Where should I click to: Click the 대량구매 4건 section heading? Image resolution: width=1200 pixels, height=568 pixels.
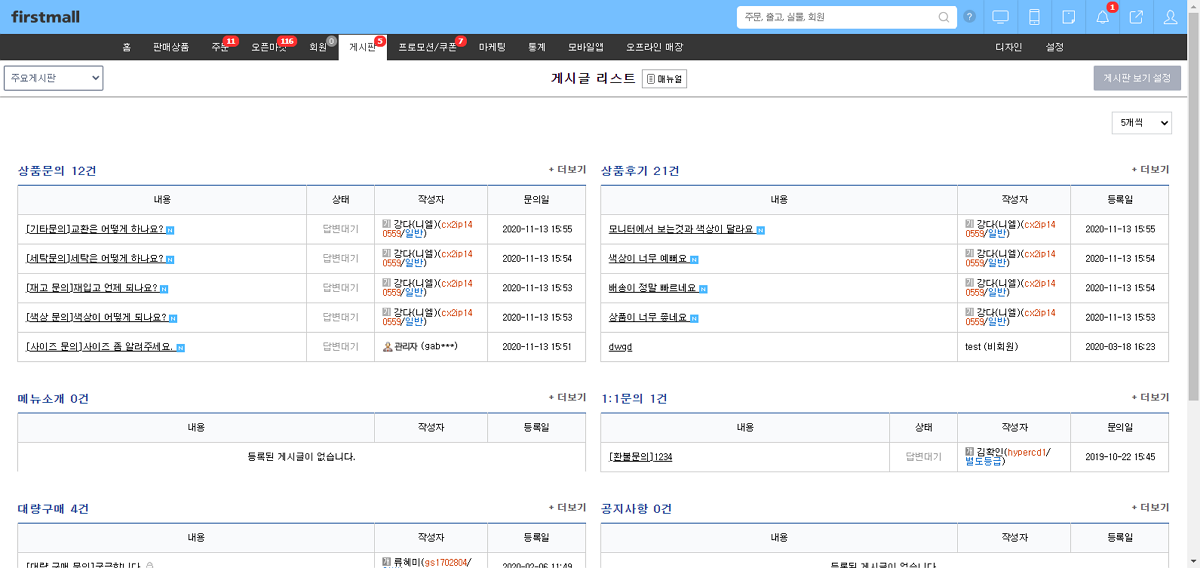click(53, 509)
